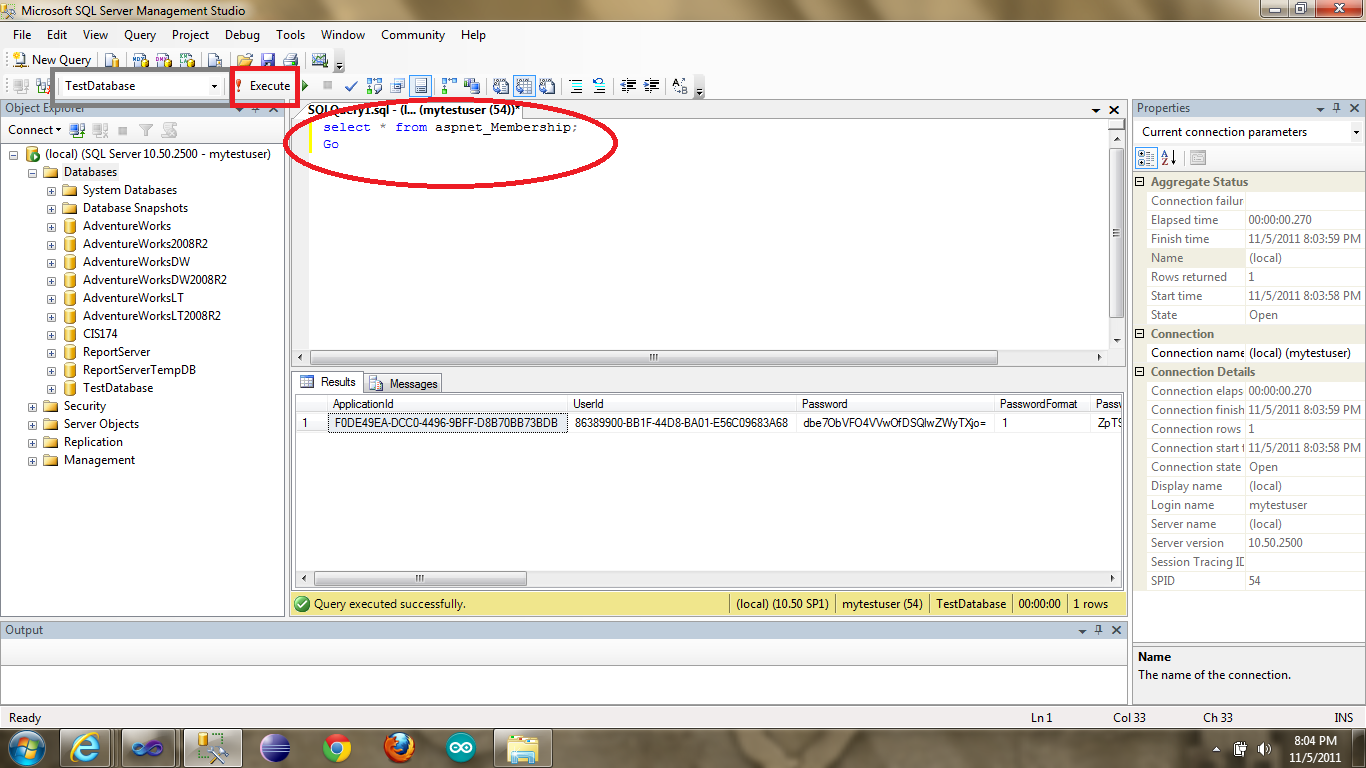1366x768 pixels.
Task: Open a New Query window
Action: pos(51,60)
